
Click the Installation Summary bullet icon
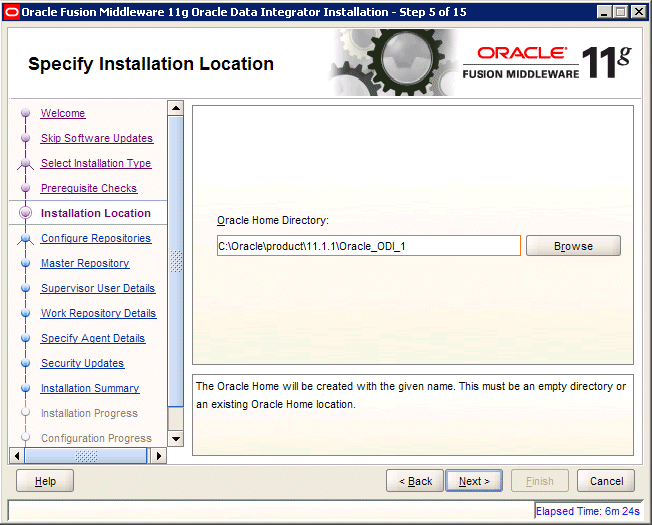point(25,388)
